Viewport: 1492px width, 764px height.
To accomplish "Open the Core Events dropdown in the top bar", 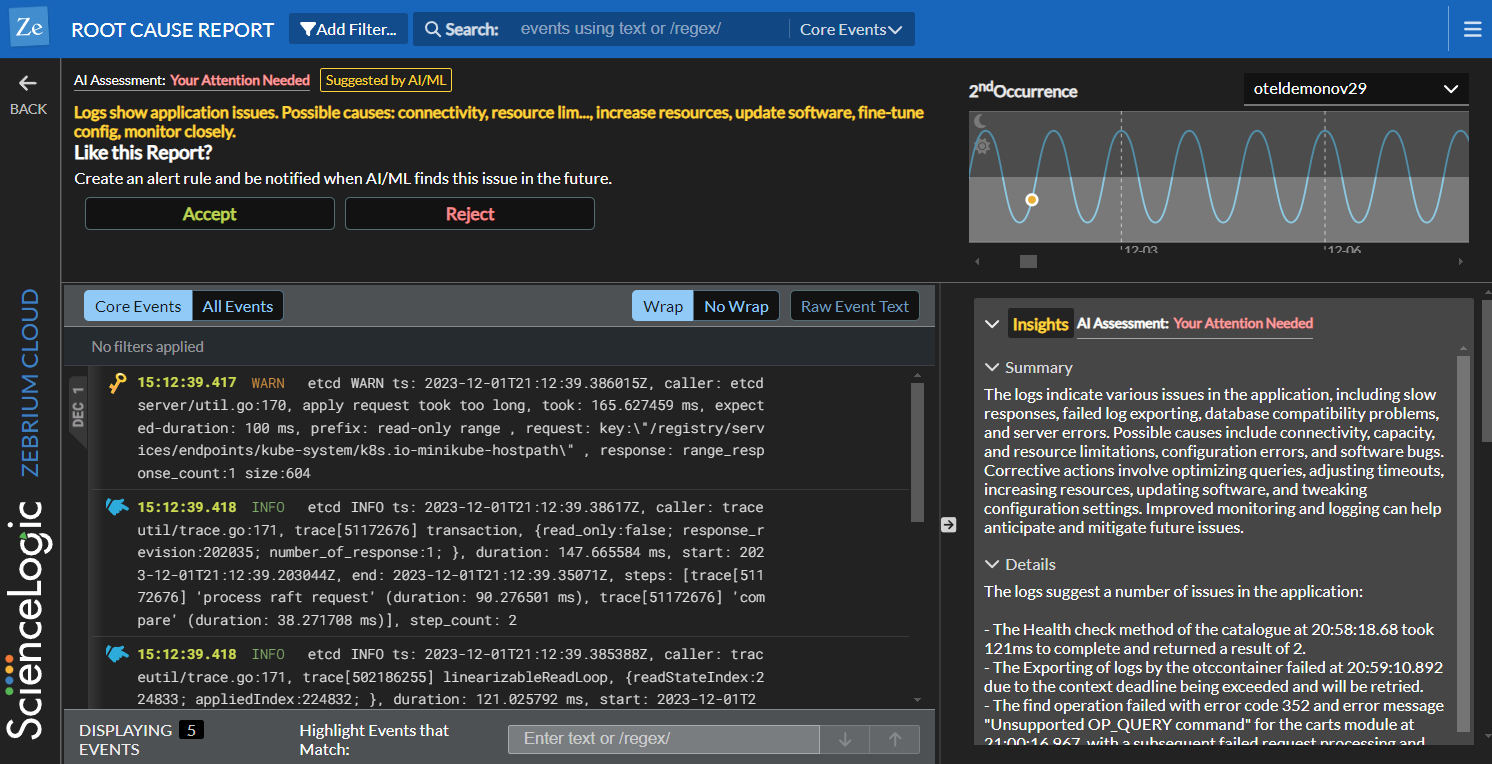I will pos(850,28).
